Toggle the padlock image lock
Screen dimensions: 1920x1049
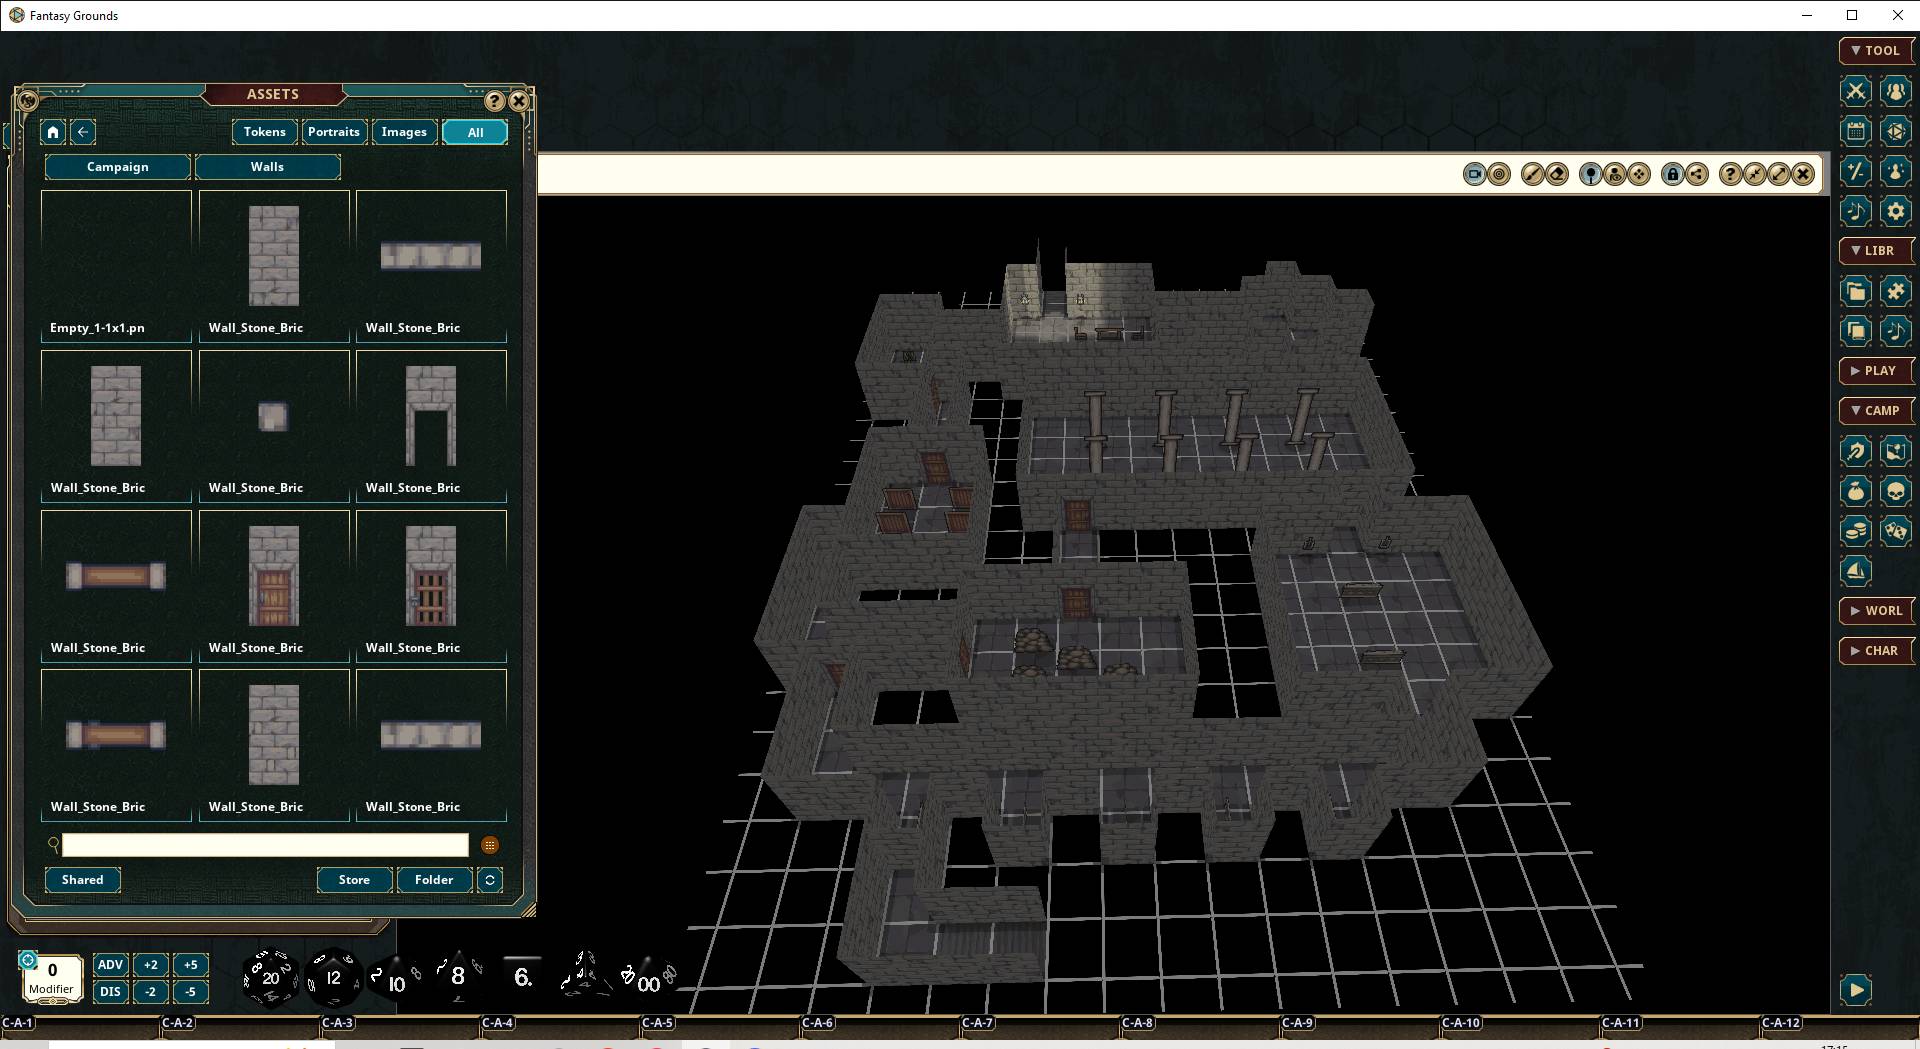point(1672,174)
